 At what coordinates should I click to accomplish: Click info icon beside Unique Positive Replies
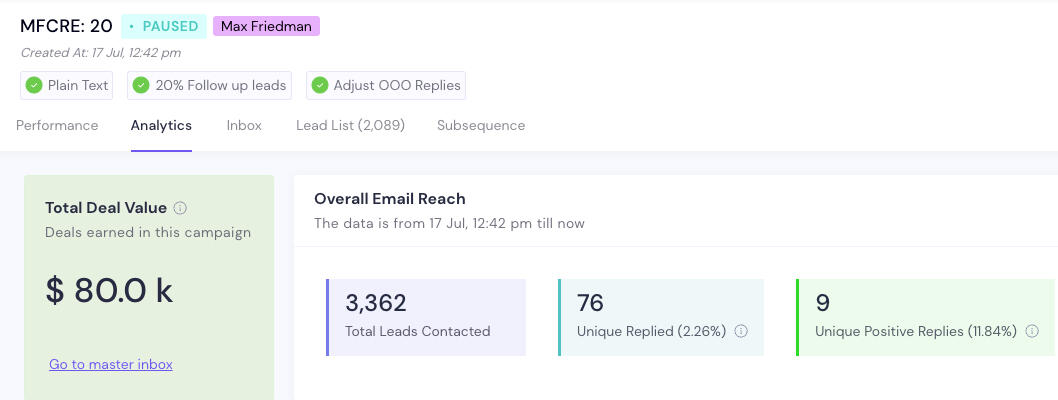click(1032, 331)
